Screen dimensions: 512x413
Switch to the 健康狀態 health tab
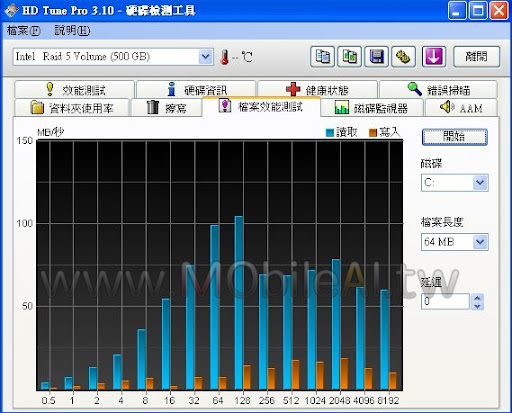317,89
